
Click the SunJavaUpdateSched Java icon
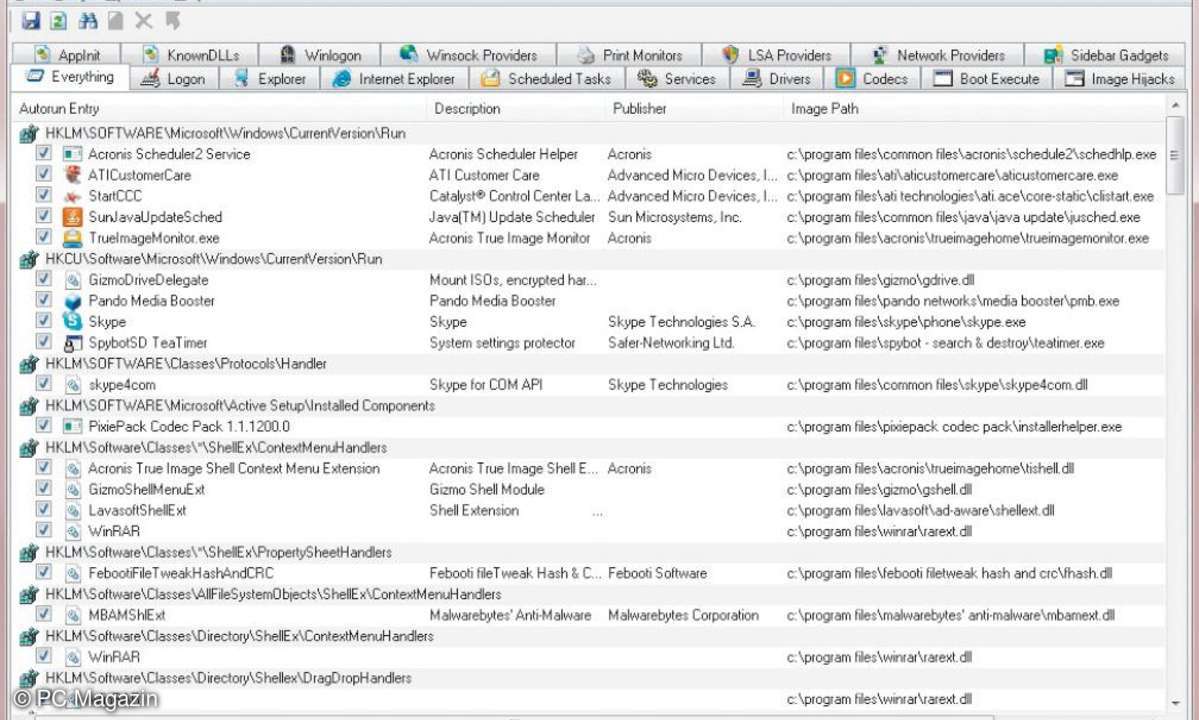[73, 217]
